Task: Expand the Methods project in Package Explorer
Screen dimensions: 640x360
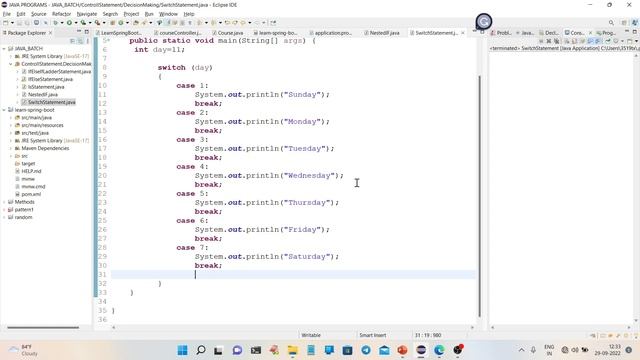Action: (x=4, y=202)
